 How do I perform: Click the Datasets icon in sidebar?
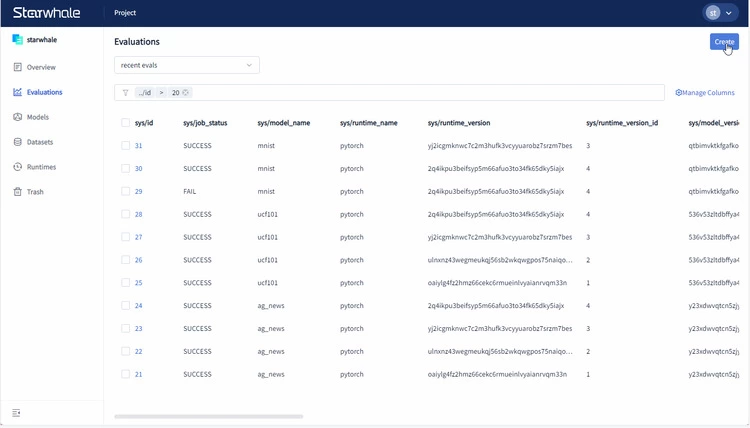17,142
